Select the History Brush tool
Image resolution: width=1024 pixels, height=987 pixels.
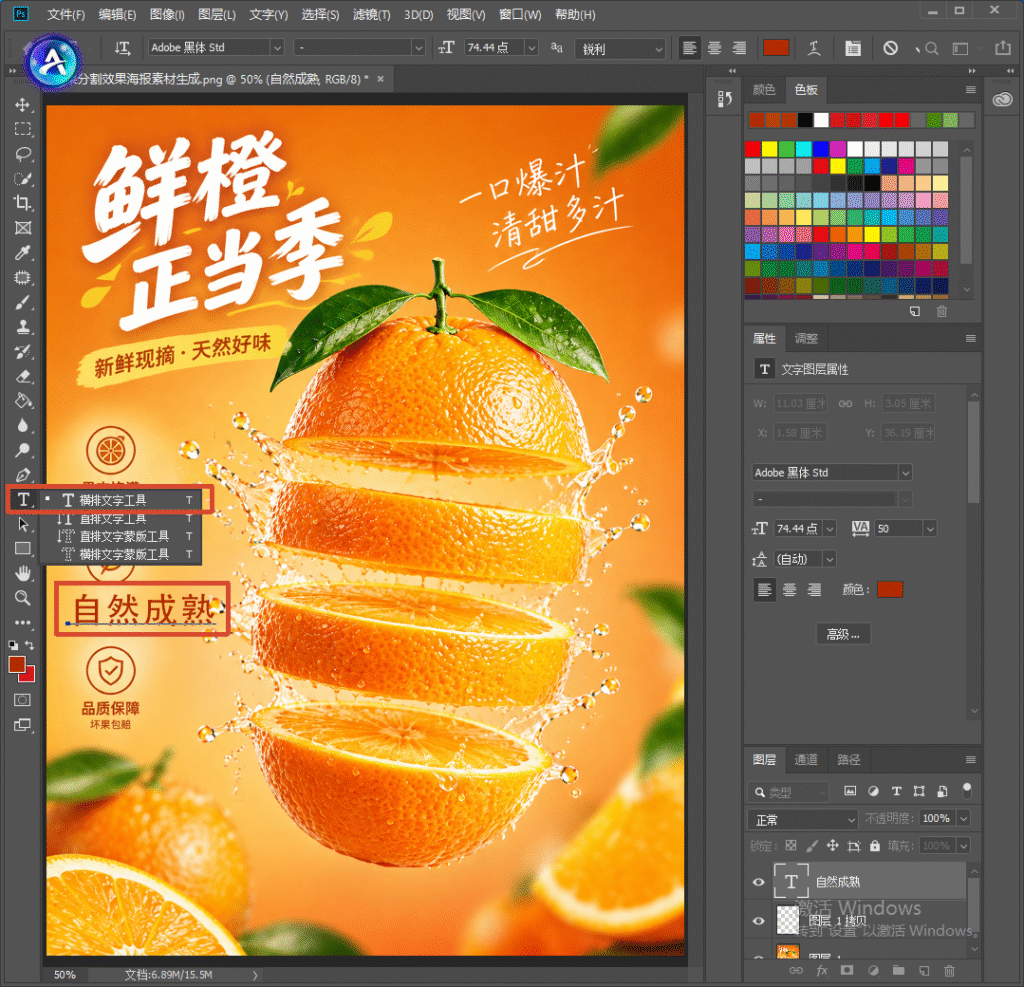(x=23, y=351)
